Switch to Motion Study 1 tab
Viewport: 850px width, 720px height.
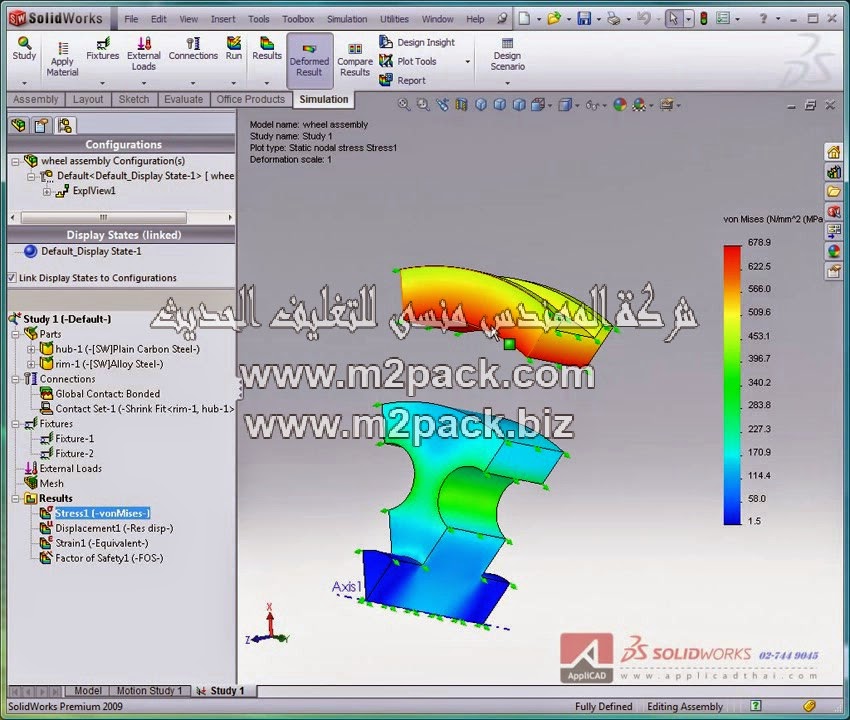click(150, 691)
